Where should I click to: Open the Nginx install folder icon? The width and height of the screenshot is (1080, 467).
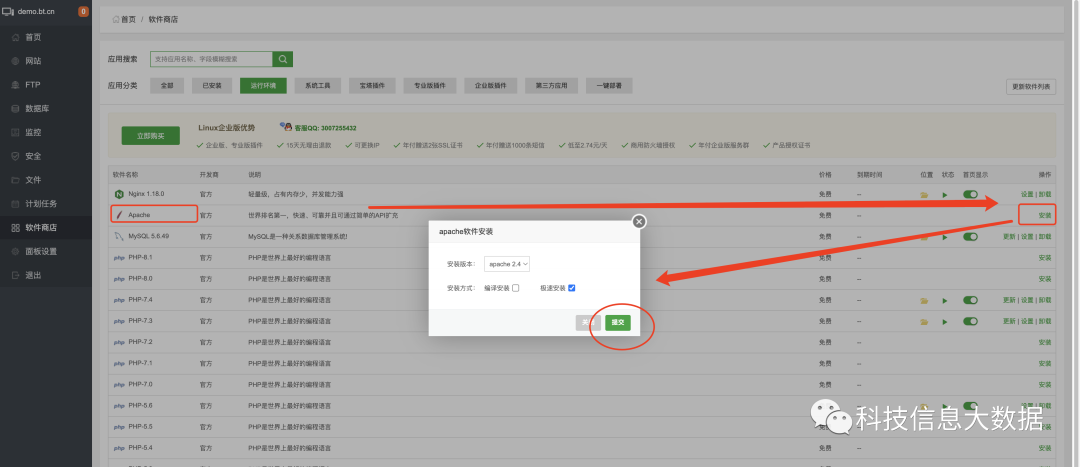click(x=924, y=195)
